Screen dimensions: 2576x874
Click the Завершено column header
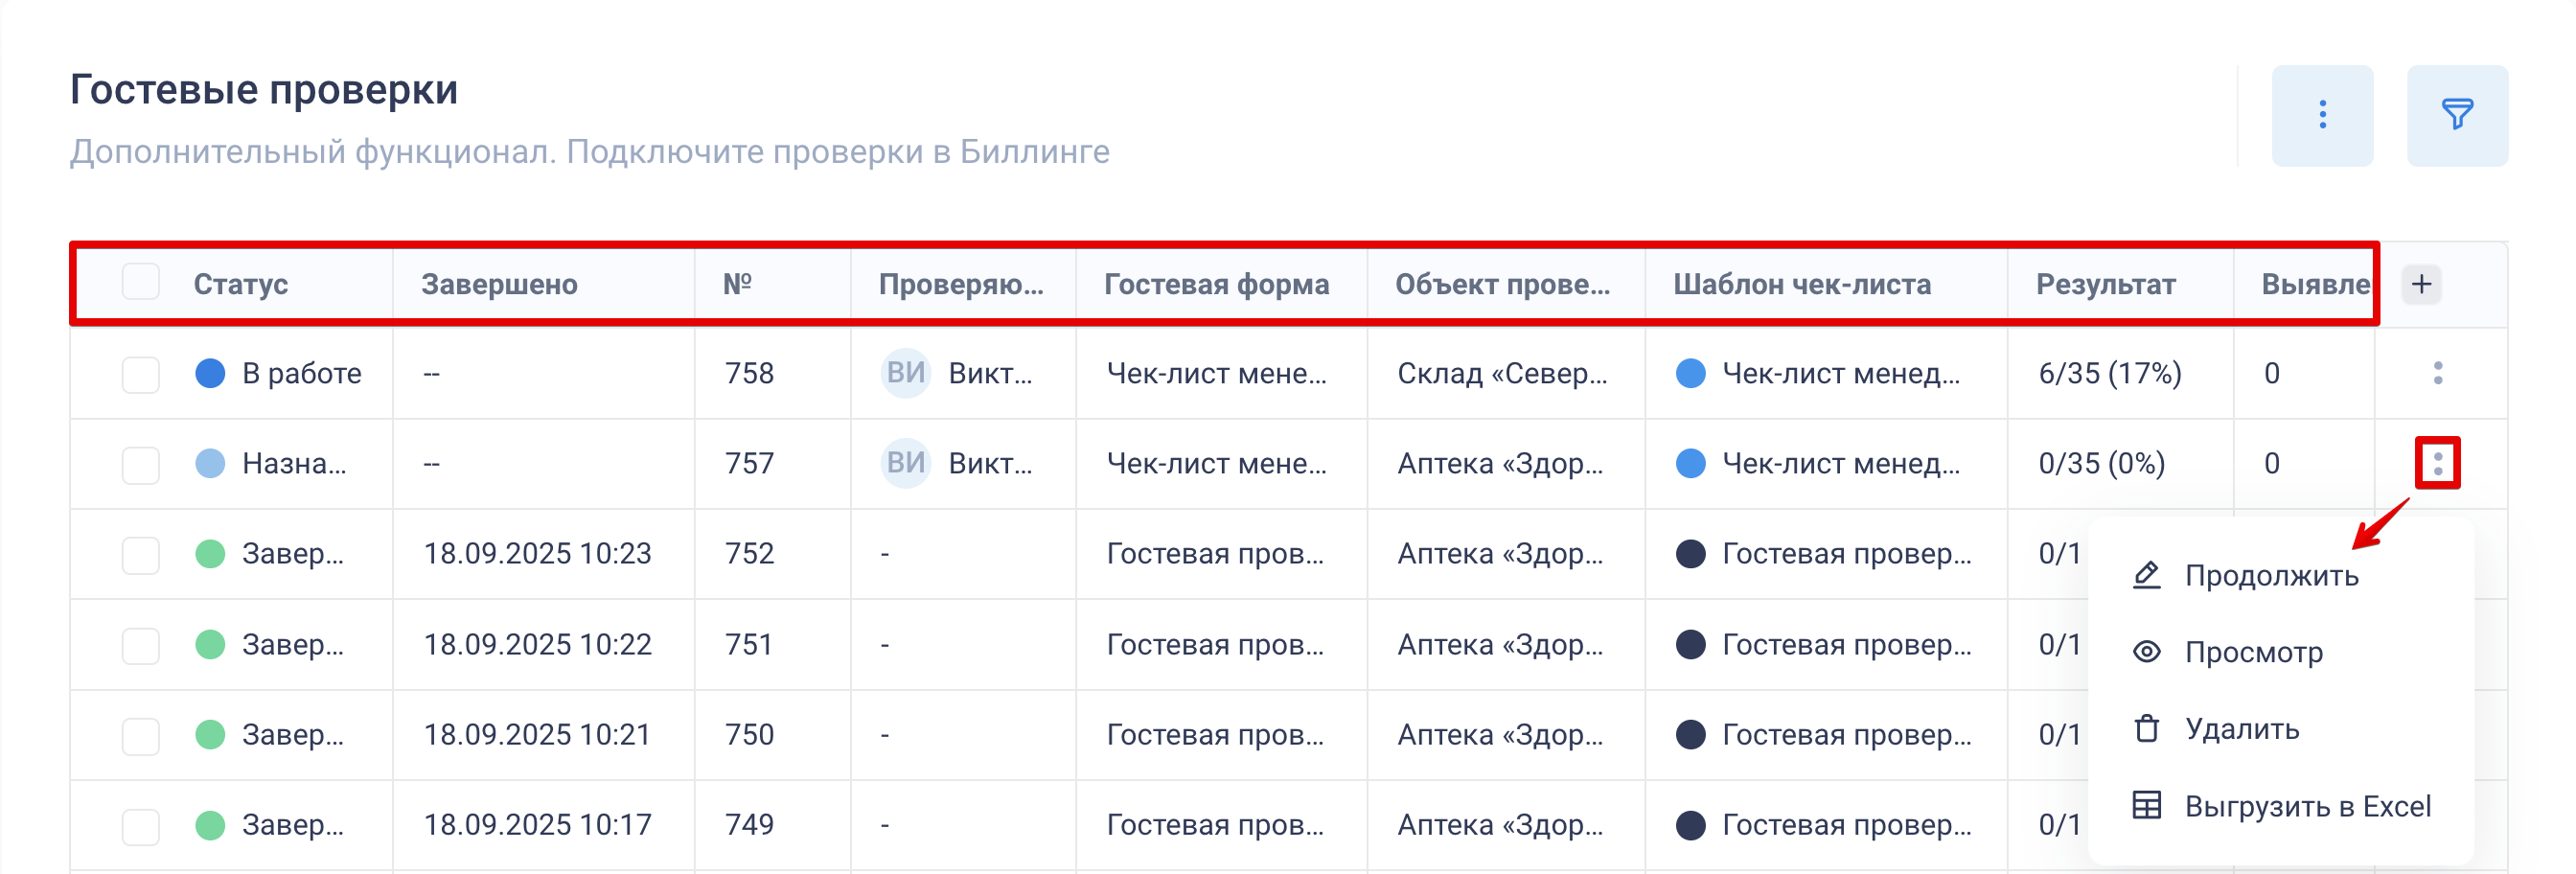[x=499, y=284]
